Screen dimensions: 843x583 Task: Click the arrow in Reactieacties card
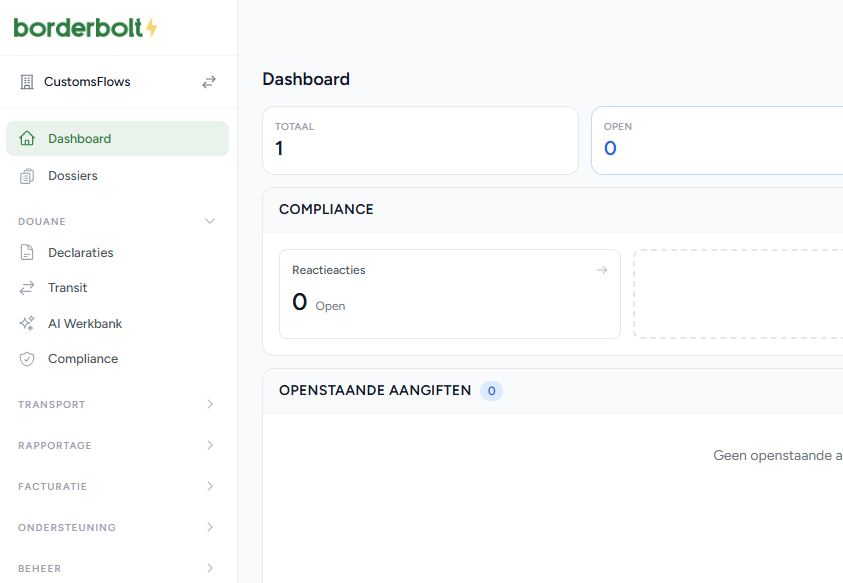pyautogui.click(x=602, y=270)
